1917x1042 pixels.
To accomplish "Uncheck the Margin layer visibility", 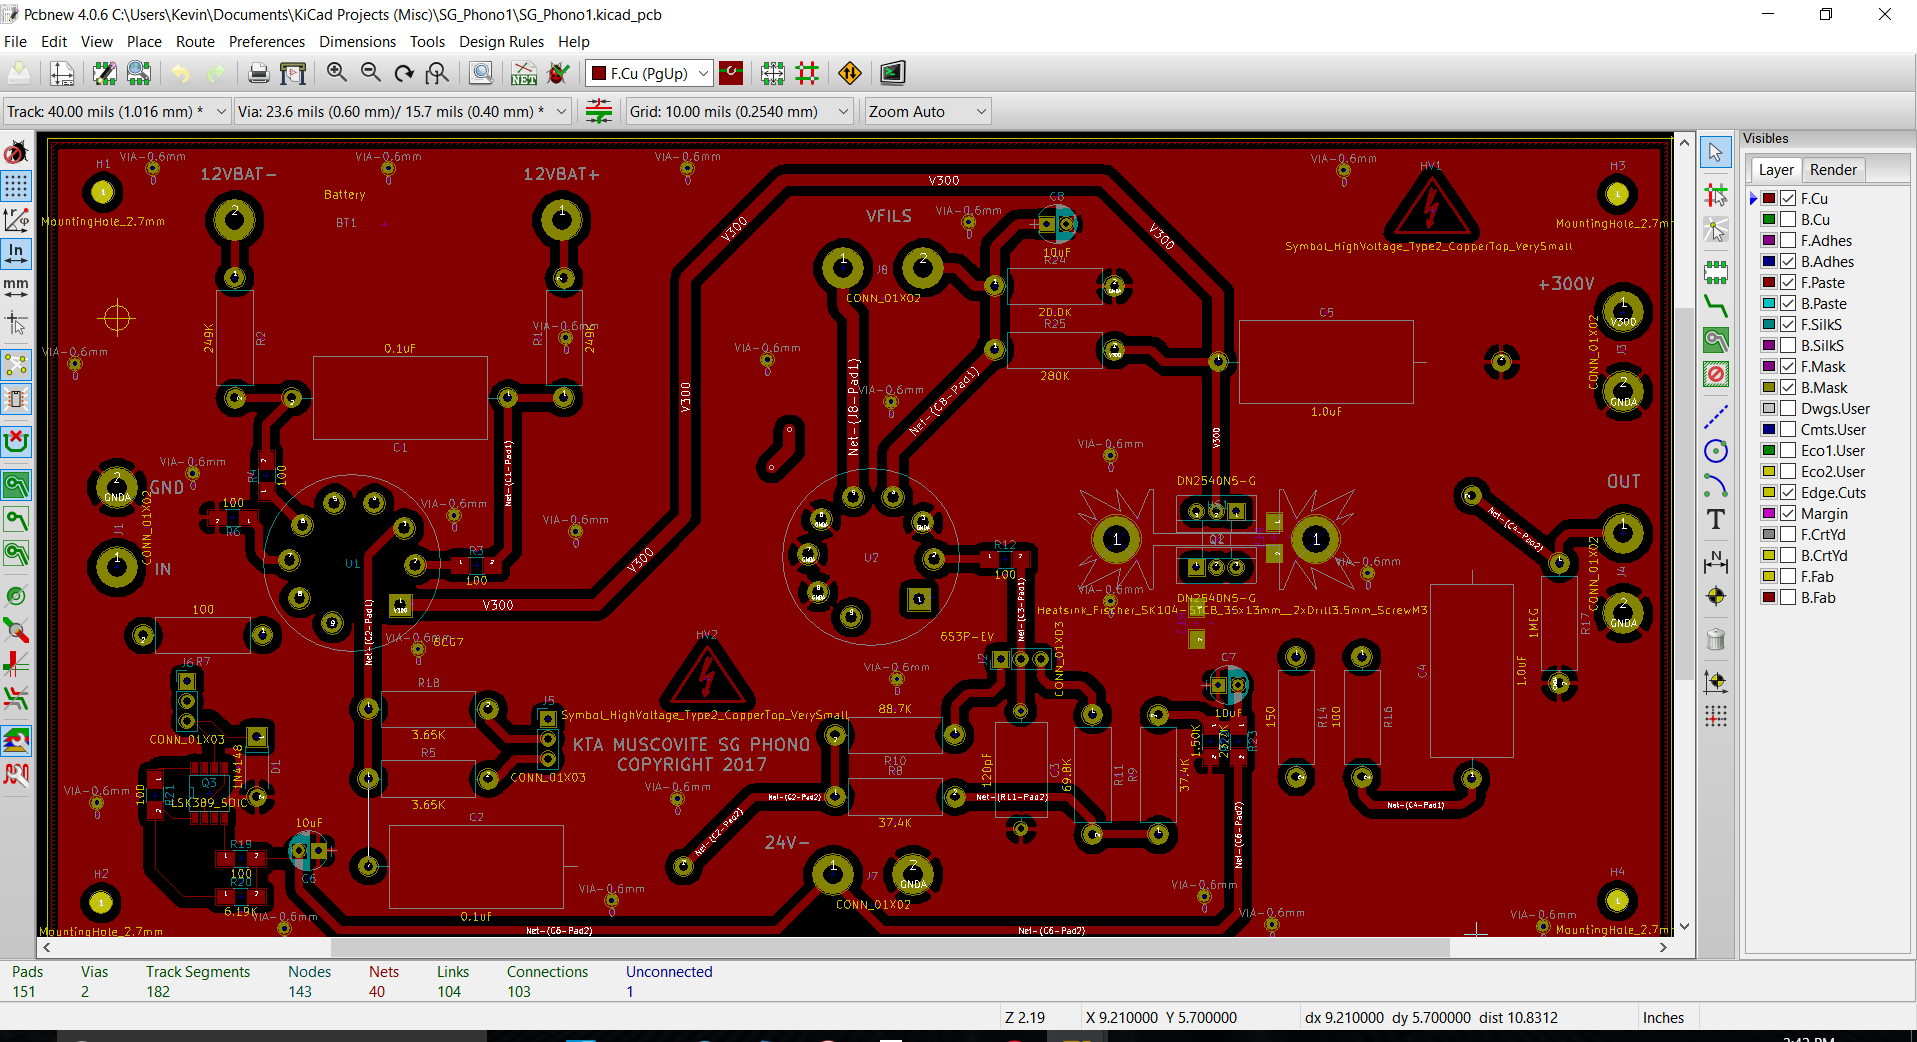I will (x=1789, y=513).
